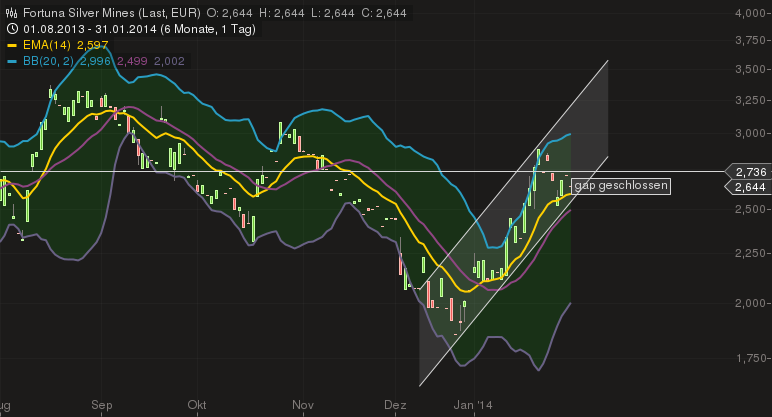
Task: Click the clock icon next to date range
Action: click(x=10, y=29)
